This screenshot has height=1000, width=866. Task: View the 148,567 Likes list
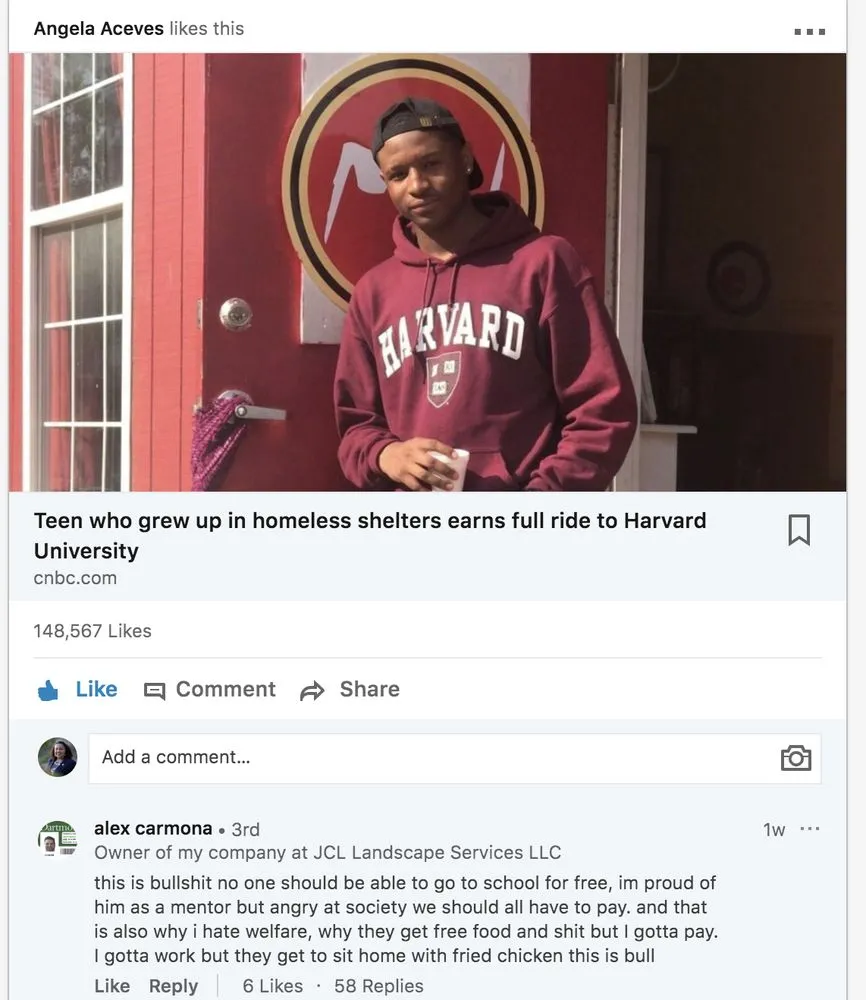(92, 631)
